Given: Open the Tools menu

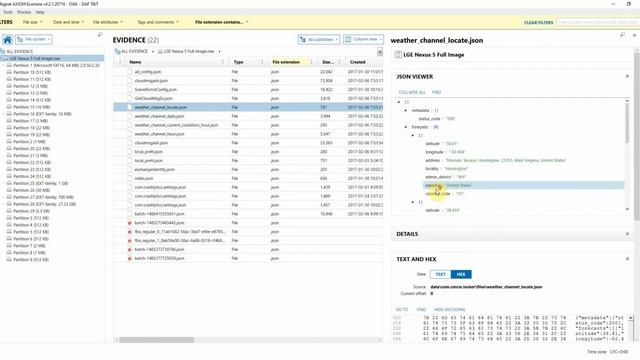Looking at the screenshot, I should pos(8,12).
